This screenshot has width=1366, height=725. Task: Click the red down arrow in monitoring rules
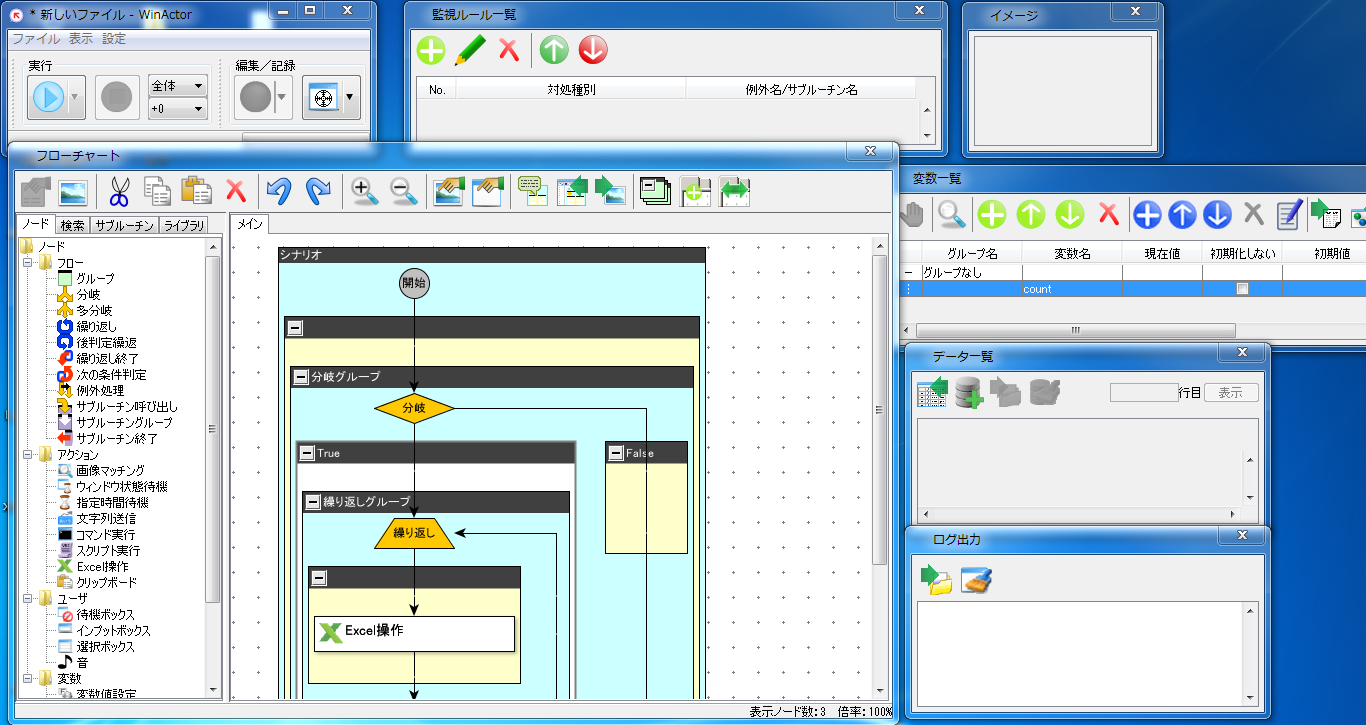coord(593,50)
